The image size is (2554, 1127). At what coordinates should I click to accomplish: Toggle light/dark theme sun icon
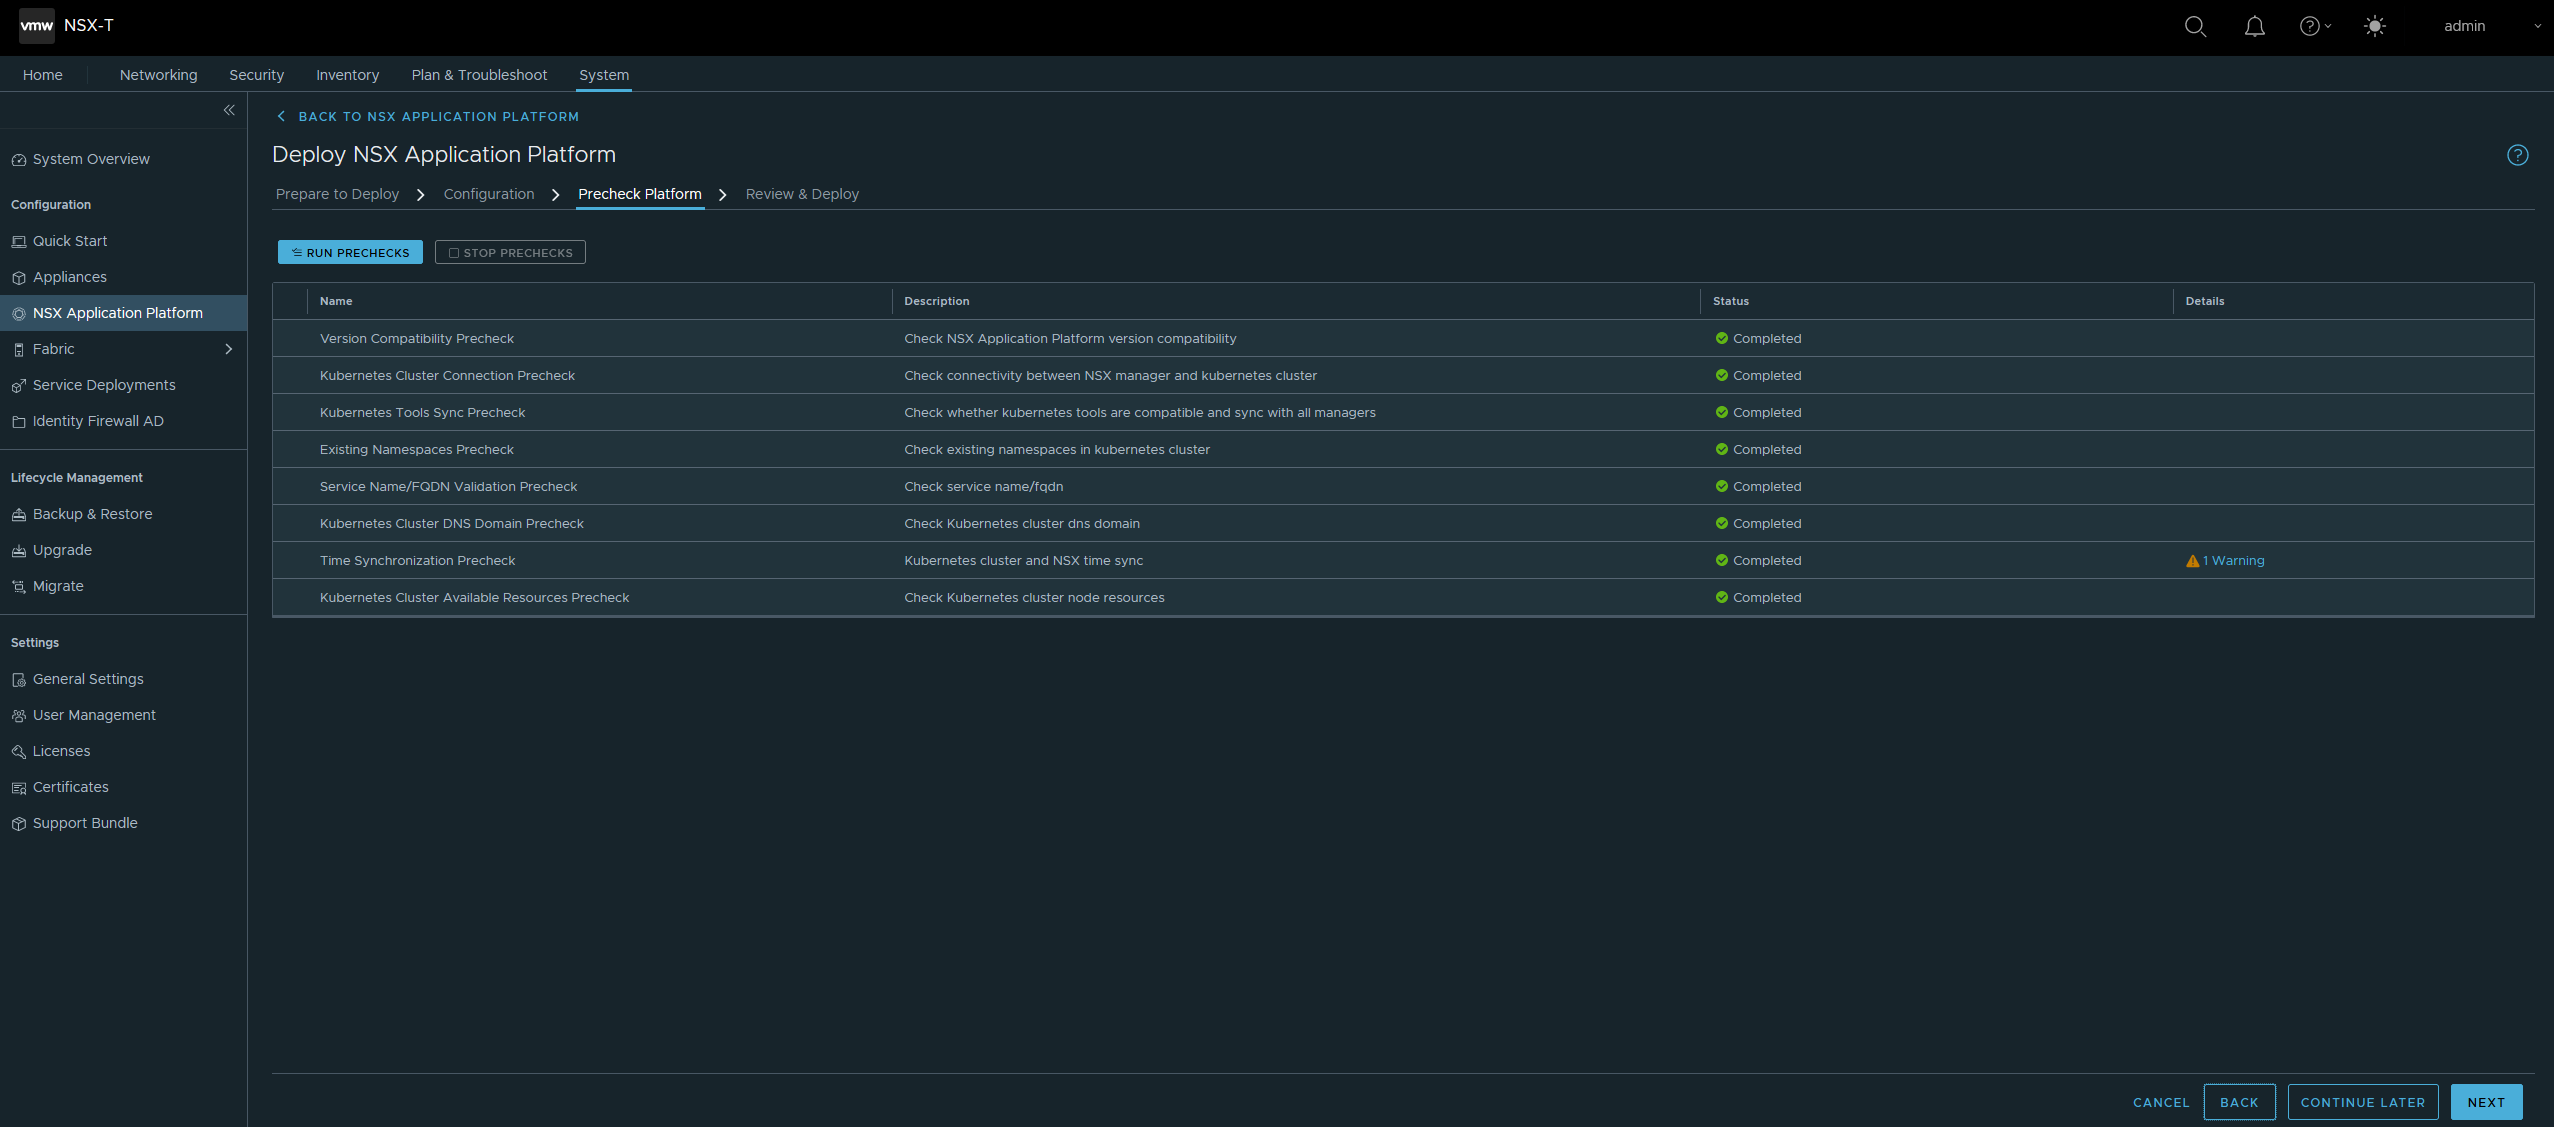[2375, 27]
